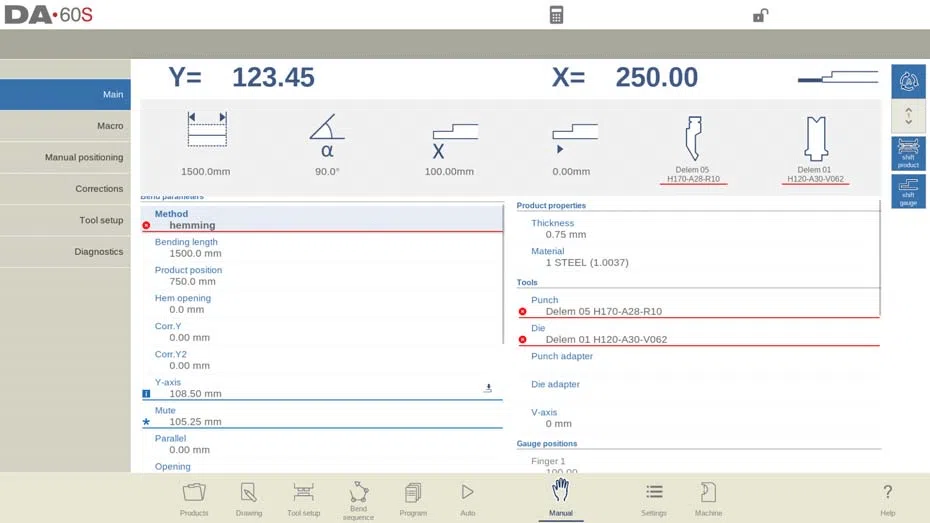
Task: Edit the Y-axis 108.50 mm field
Action: pyautogui.click(x=322, y=388)
